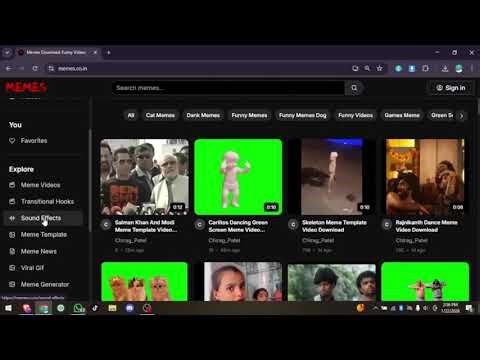The width and height of the screenshot is (480, 360).
Task: Click channel avatar beside Carlitos Dancing video
Action: click(x=200, y=225)
